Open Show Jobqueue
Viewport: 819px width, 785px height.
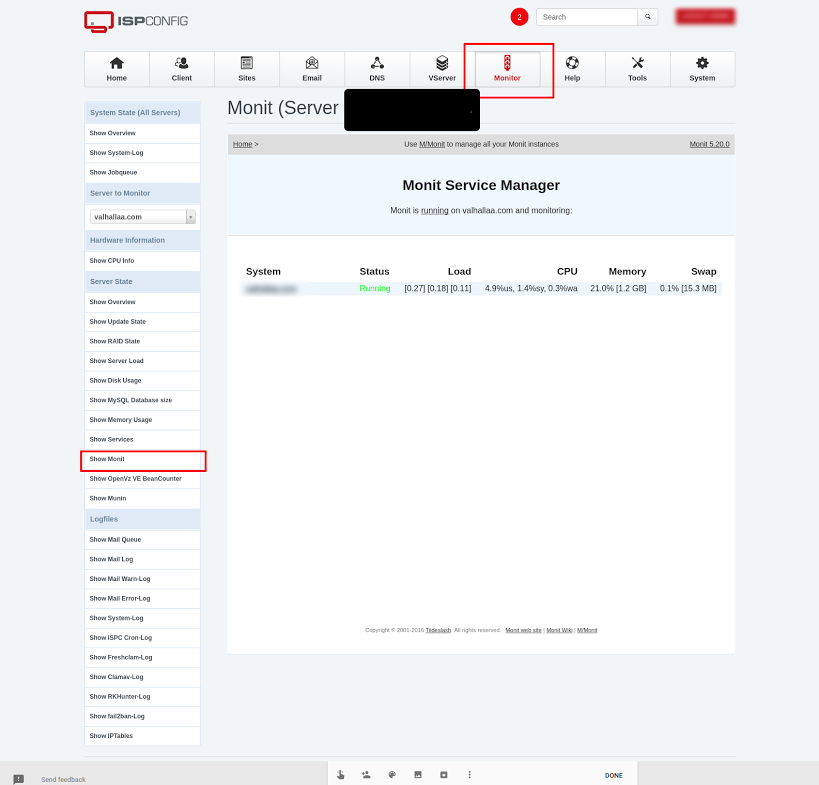pyautogui.click(x=142, y=172)
